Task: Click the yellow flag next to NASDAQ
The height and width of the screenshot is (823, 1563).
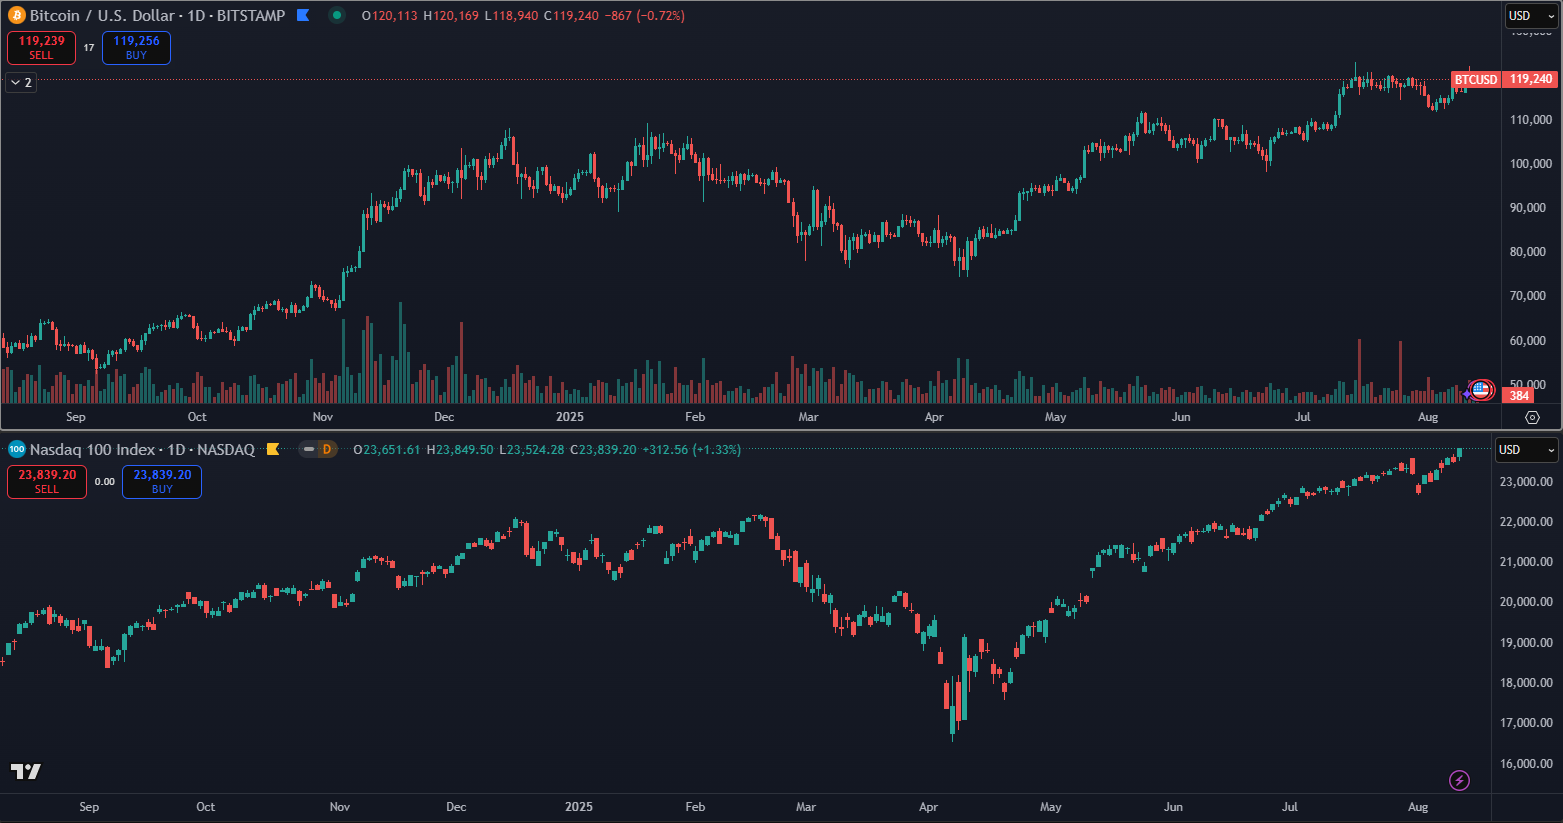Action: [272, 449]
